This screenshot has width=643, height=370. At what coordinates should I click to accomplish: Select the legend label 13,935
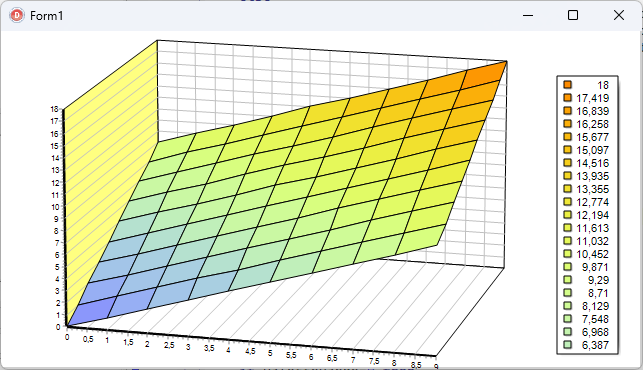[x=593, y=176]
